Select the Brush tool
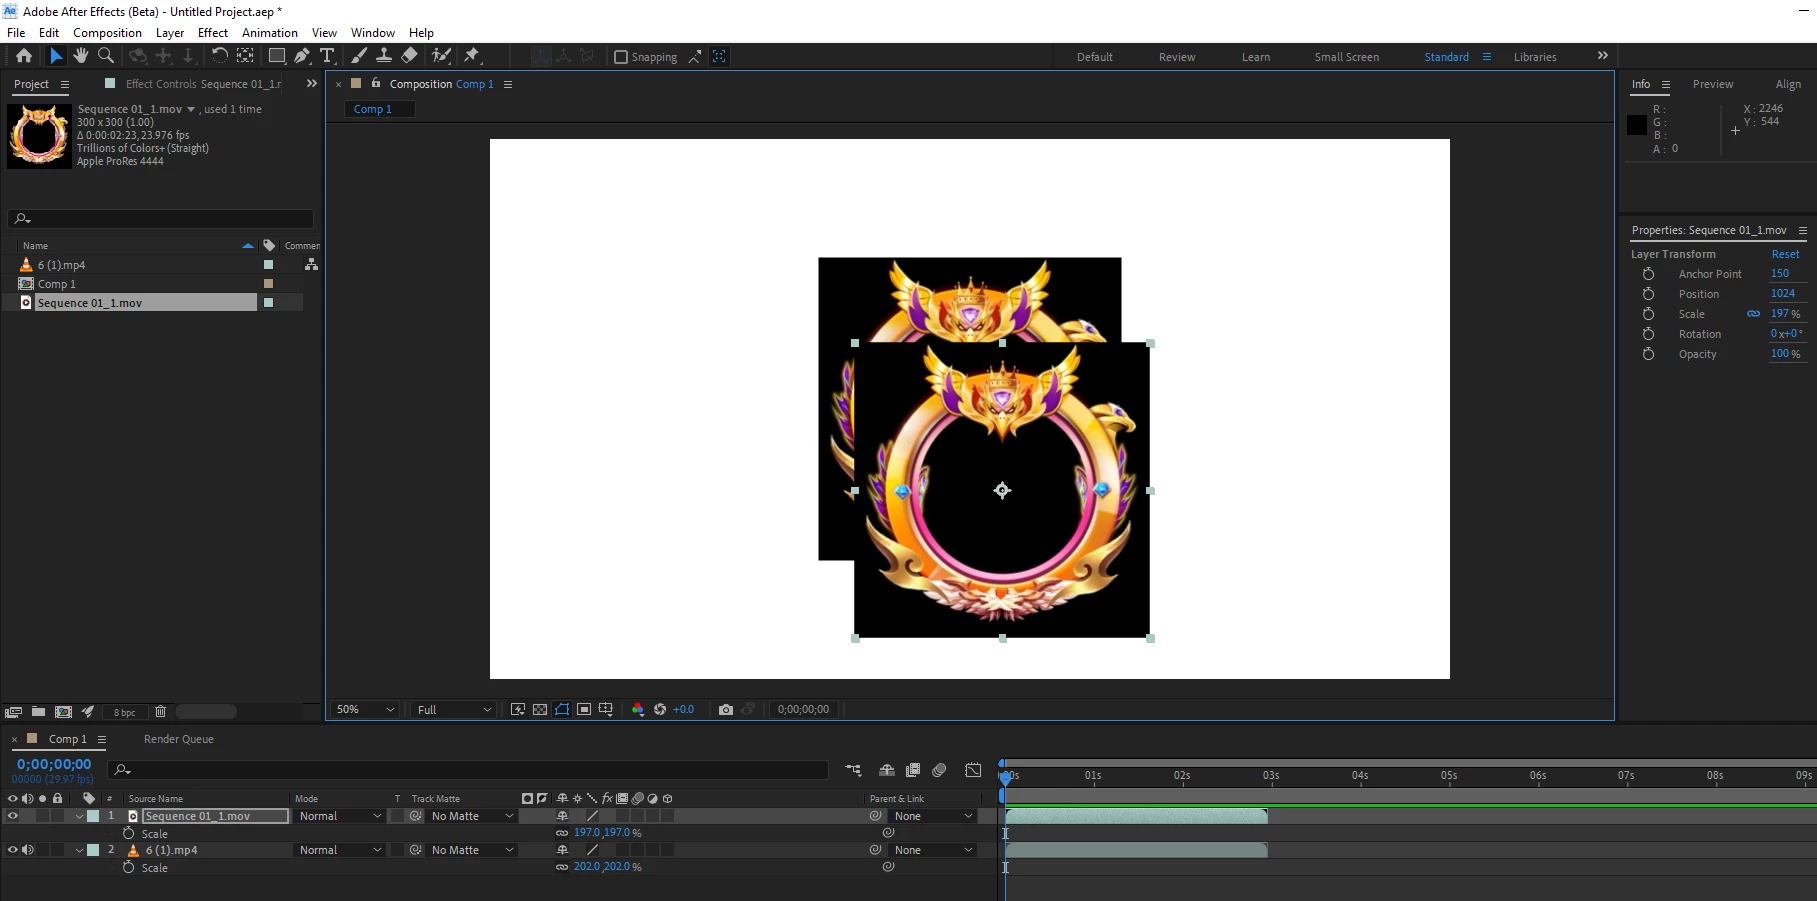This screenshot has width=1817, height=901. [359, 56]
